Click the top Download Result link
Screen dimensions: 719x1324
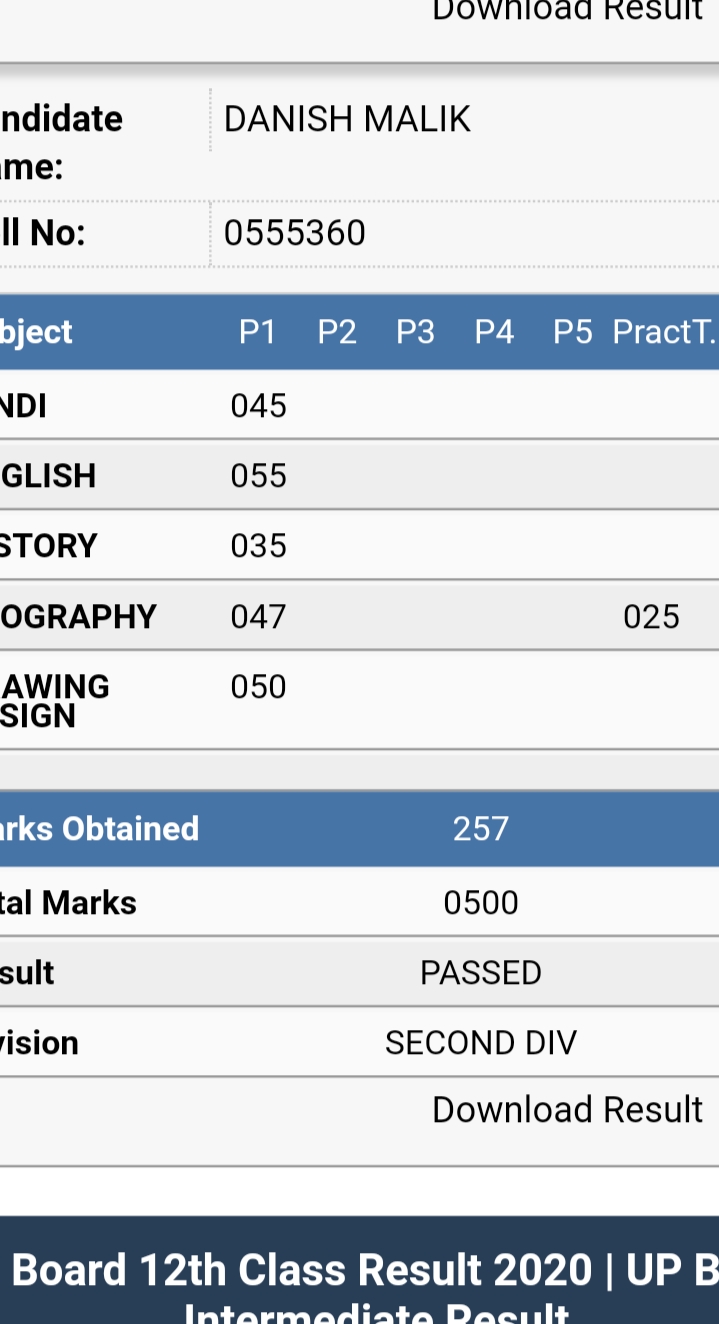point(567,10)
